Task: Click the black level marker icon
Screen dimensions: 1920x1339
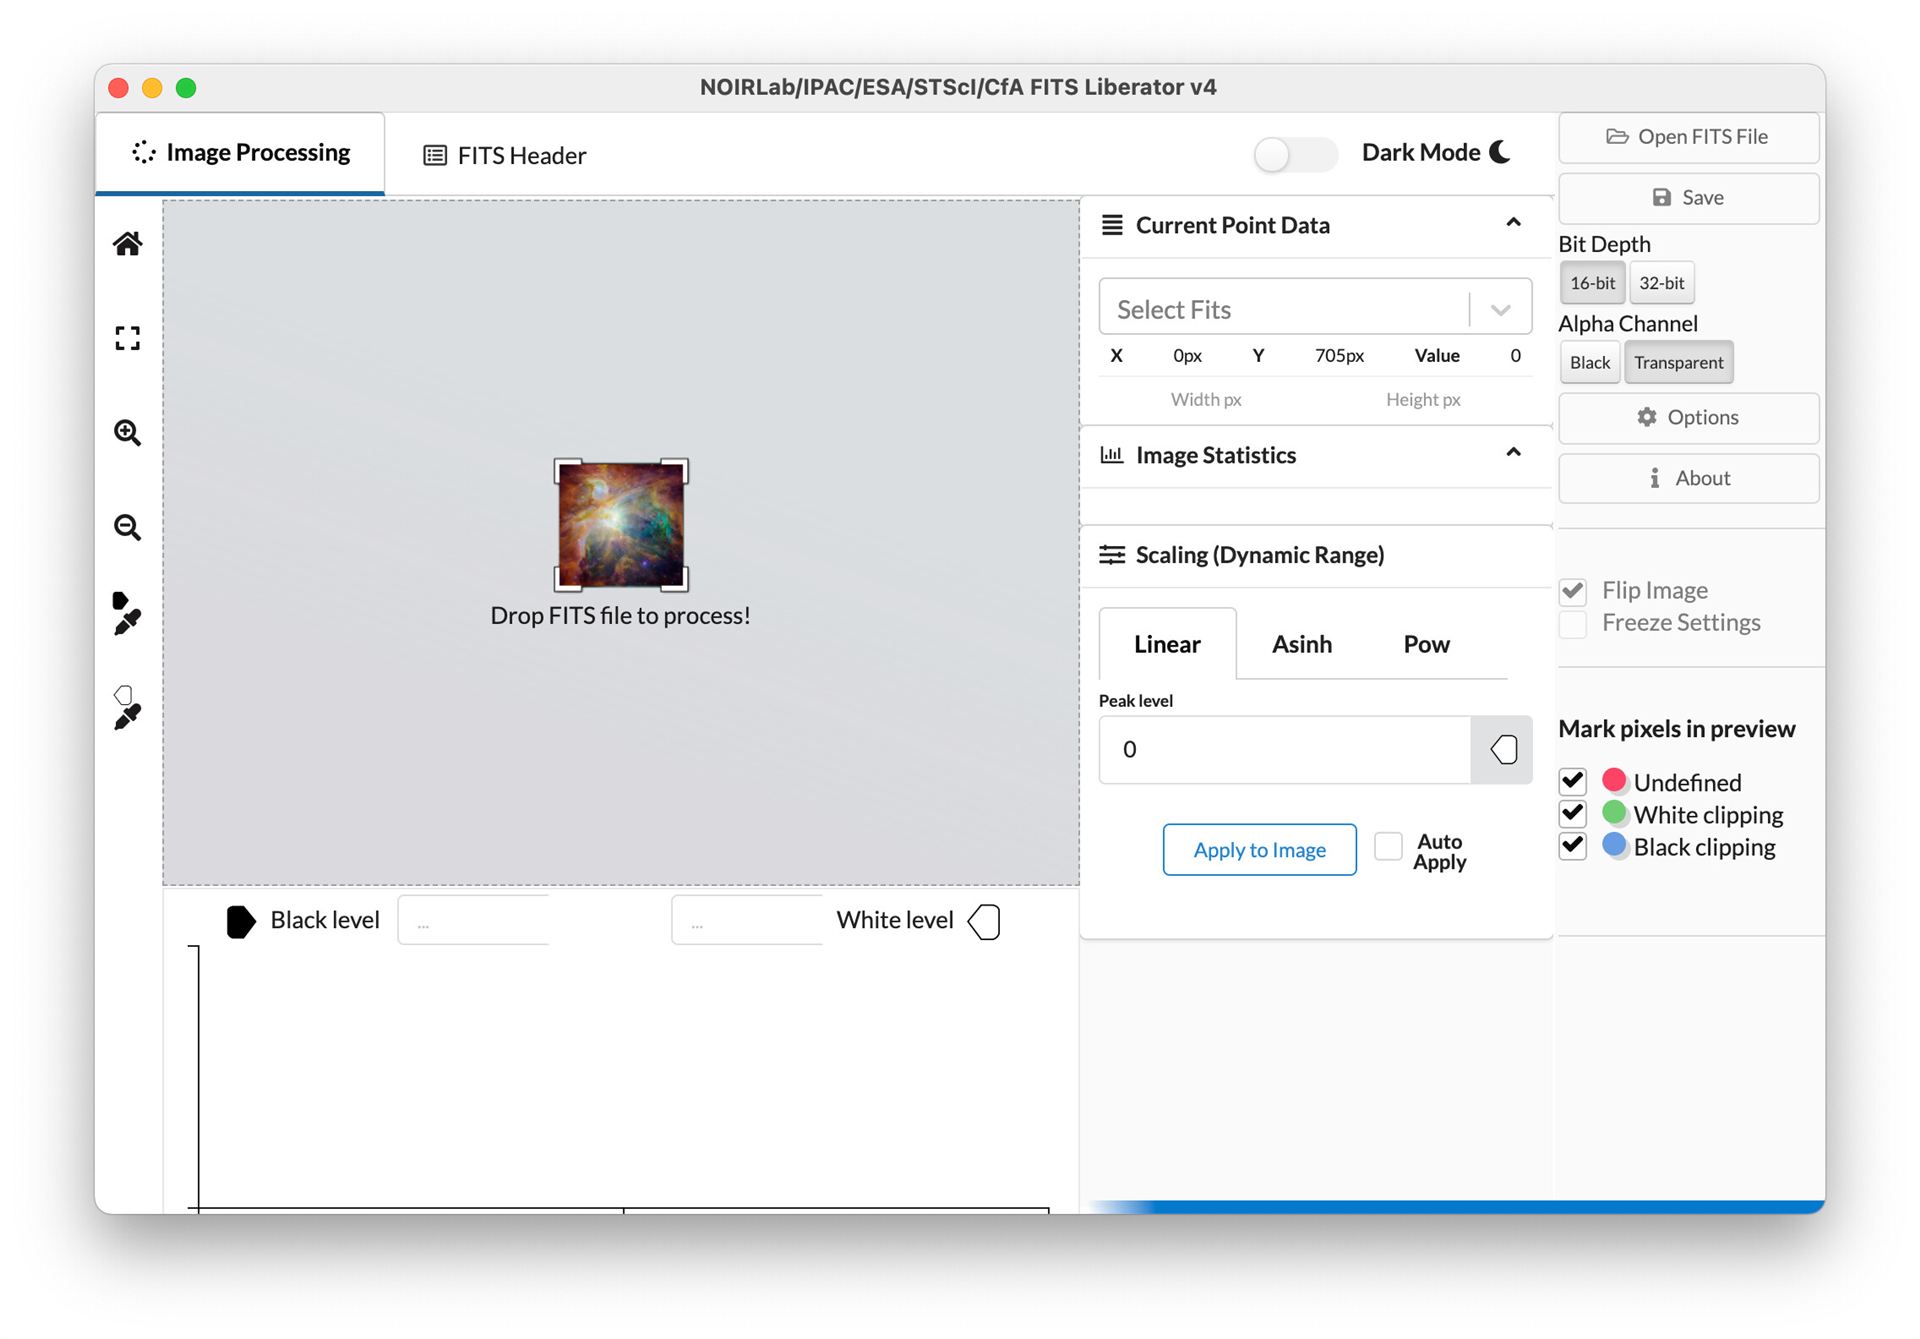Action: (241, 921)
